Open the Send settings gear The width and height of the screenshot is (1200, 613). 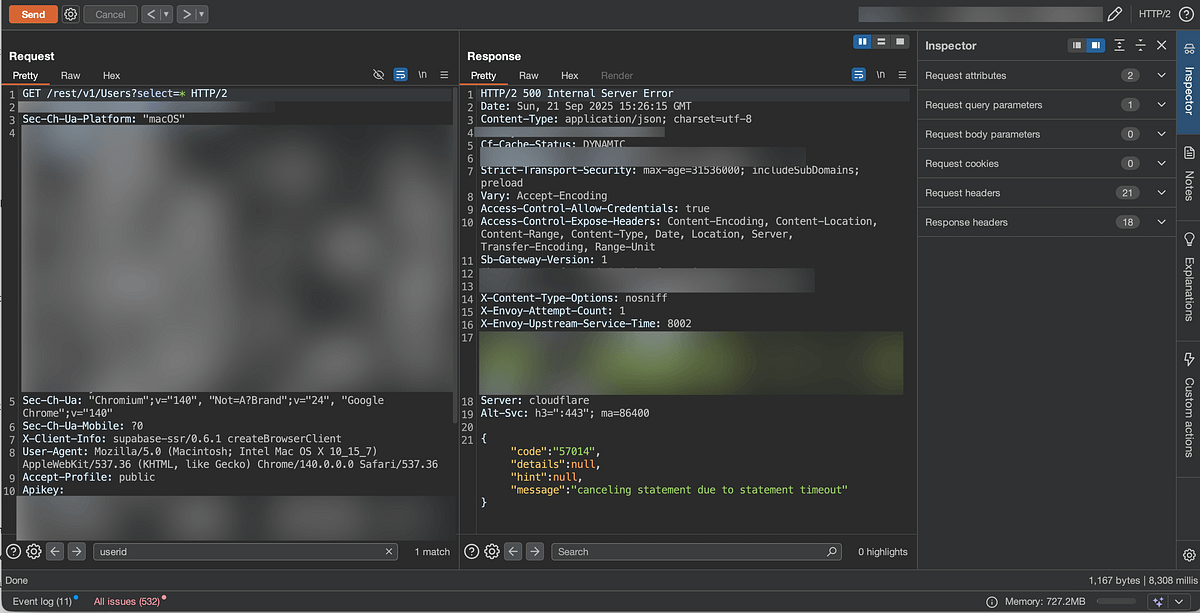pyautogui.click(x=68, y=13)
